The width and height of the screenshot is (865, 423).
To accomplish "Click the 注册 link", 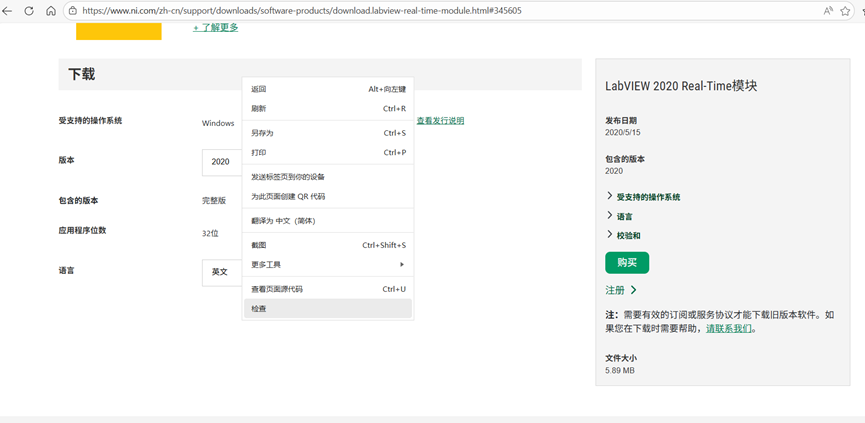I will tap(621, 290).
